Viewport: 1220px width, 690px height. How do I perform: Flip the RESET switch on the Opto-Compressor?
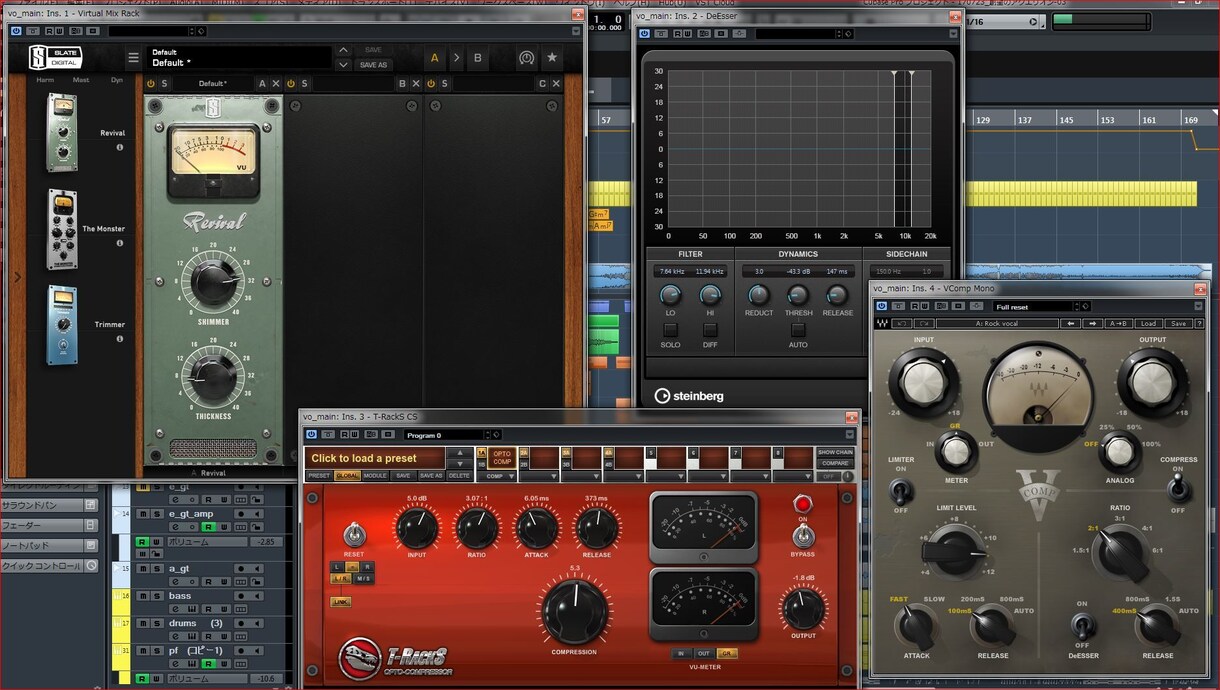click(353, 535)
